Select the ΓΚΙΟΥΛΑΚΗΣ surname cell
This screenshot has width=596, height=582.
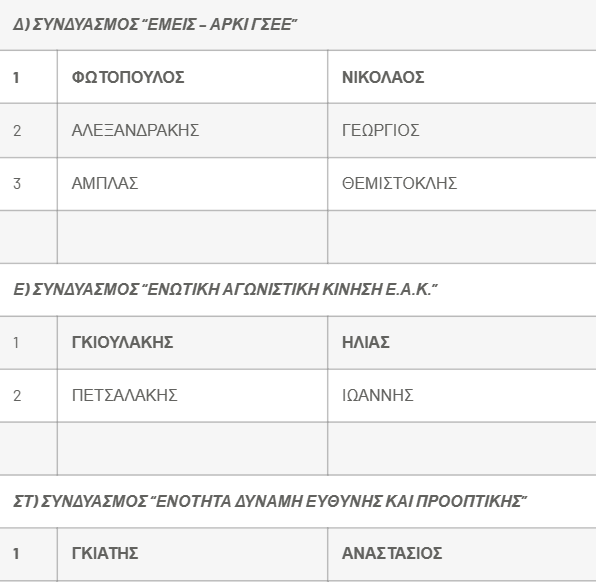point(192,343)
